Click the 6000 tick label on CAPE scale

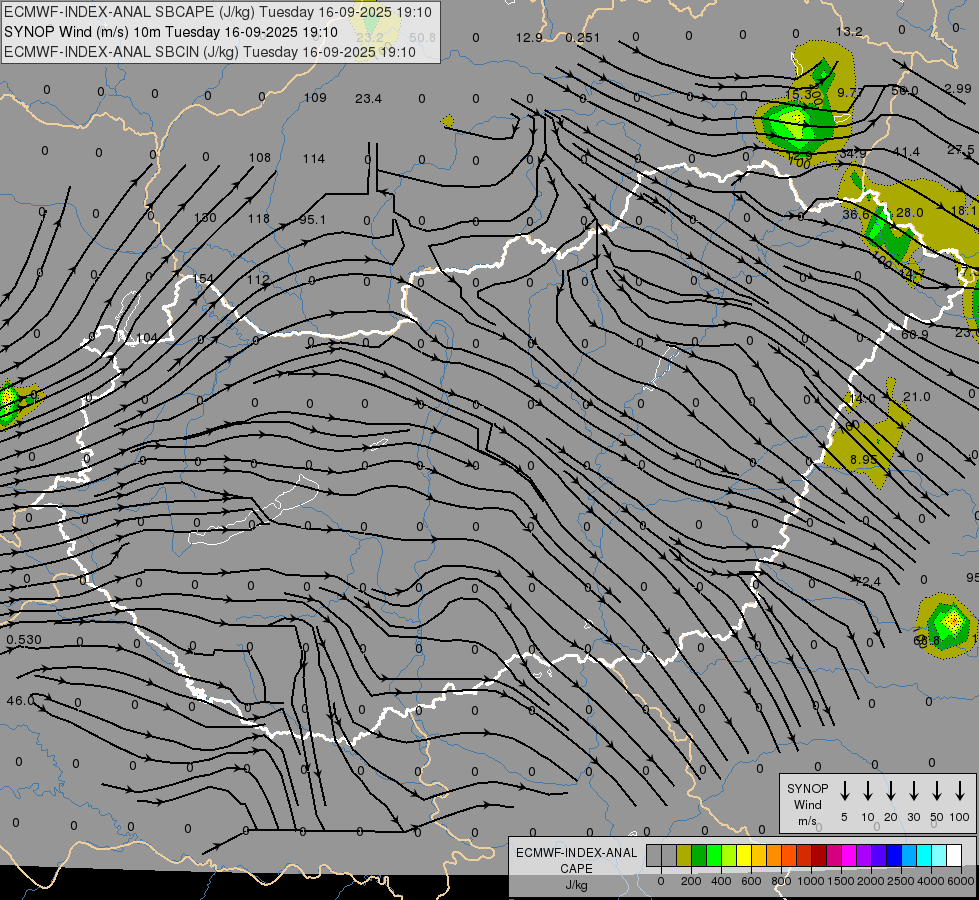[x=961, y=881]
